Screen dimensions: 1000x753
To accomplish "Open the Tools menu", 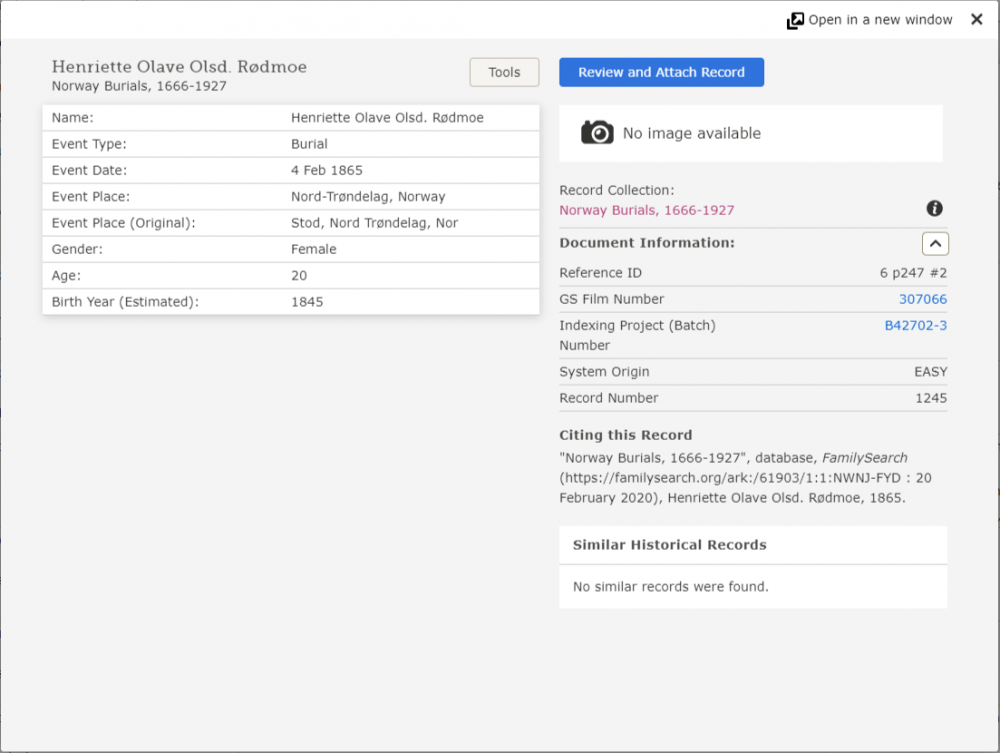I will [x=504, y=72].
